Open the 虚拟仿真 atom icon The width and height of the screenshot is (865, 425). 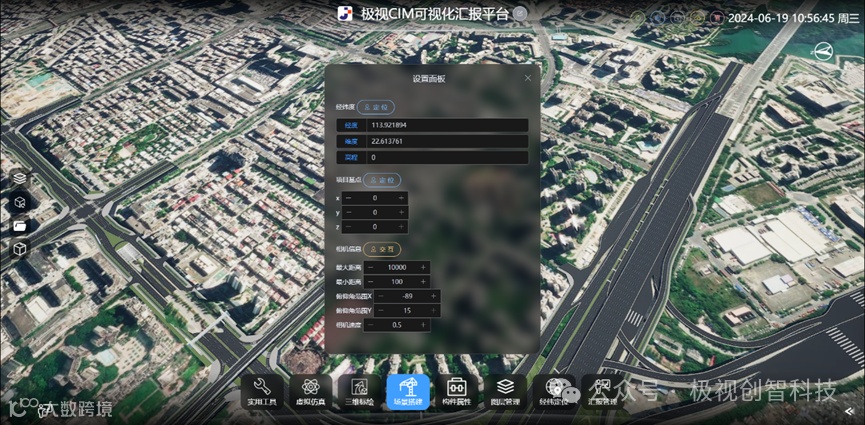[311, 392]
